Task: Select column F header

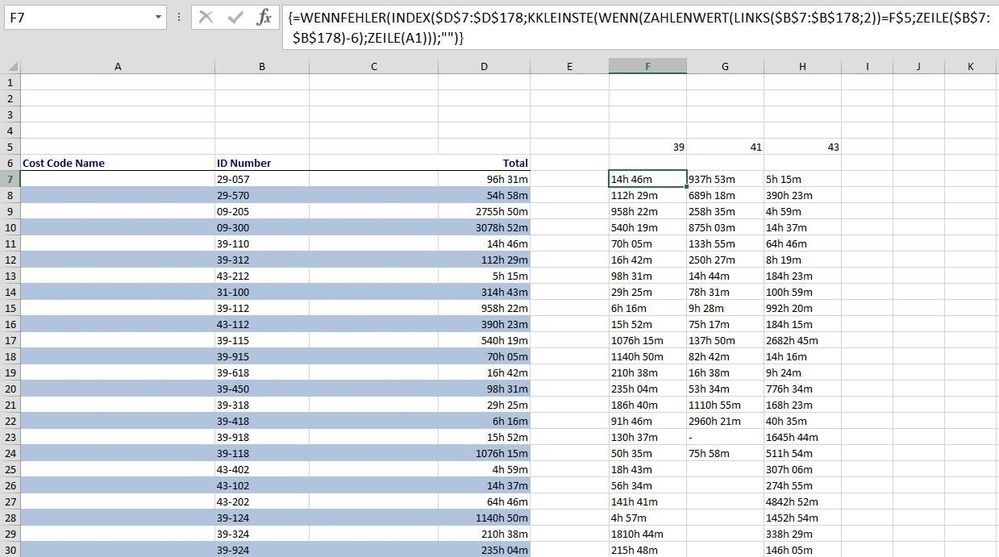Action: tap(648, 66)
